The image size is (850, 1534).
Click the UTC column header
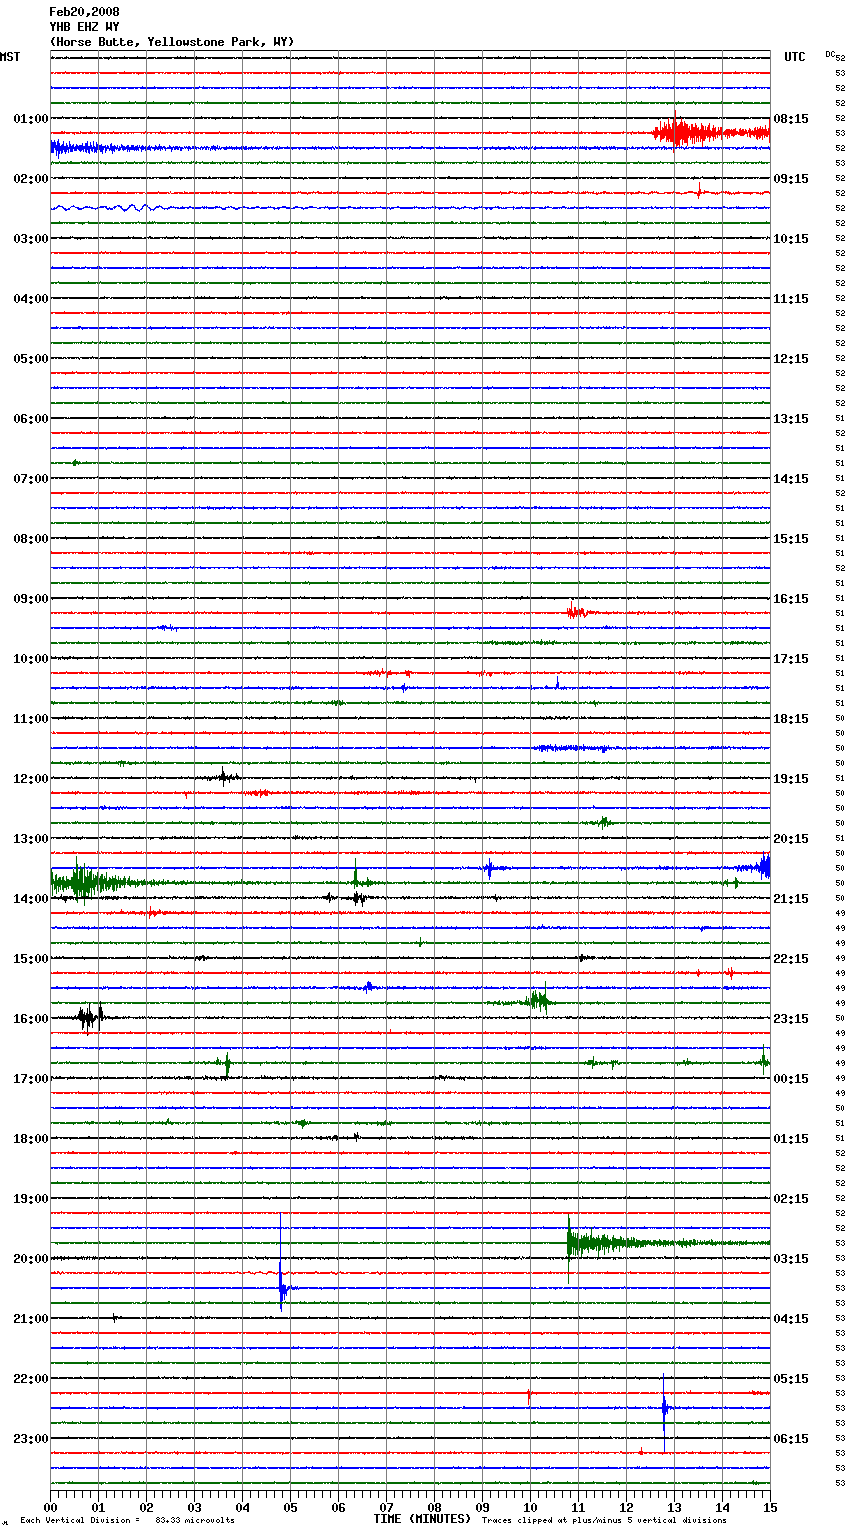pyautogui.click(x=795, y=57)
